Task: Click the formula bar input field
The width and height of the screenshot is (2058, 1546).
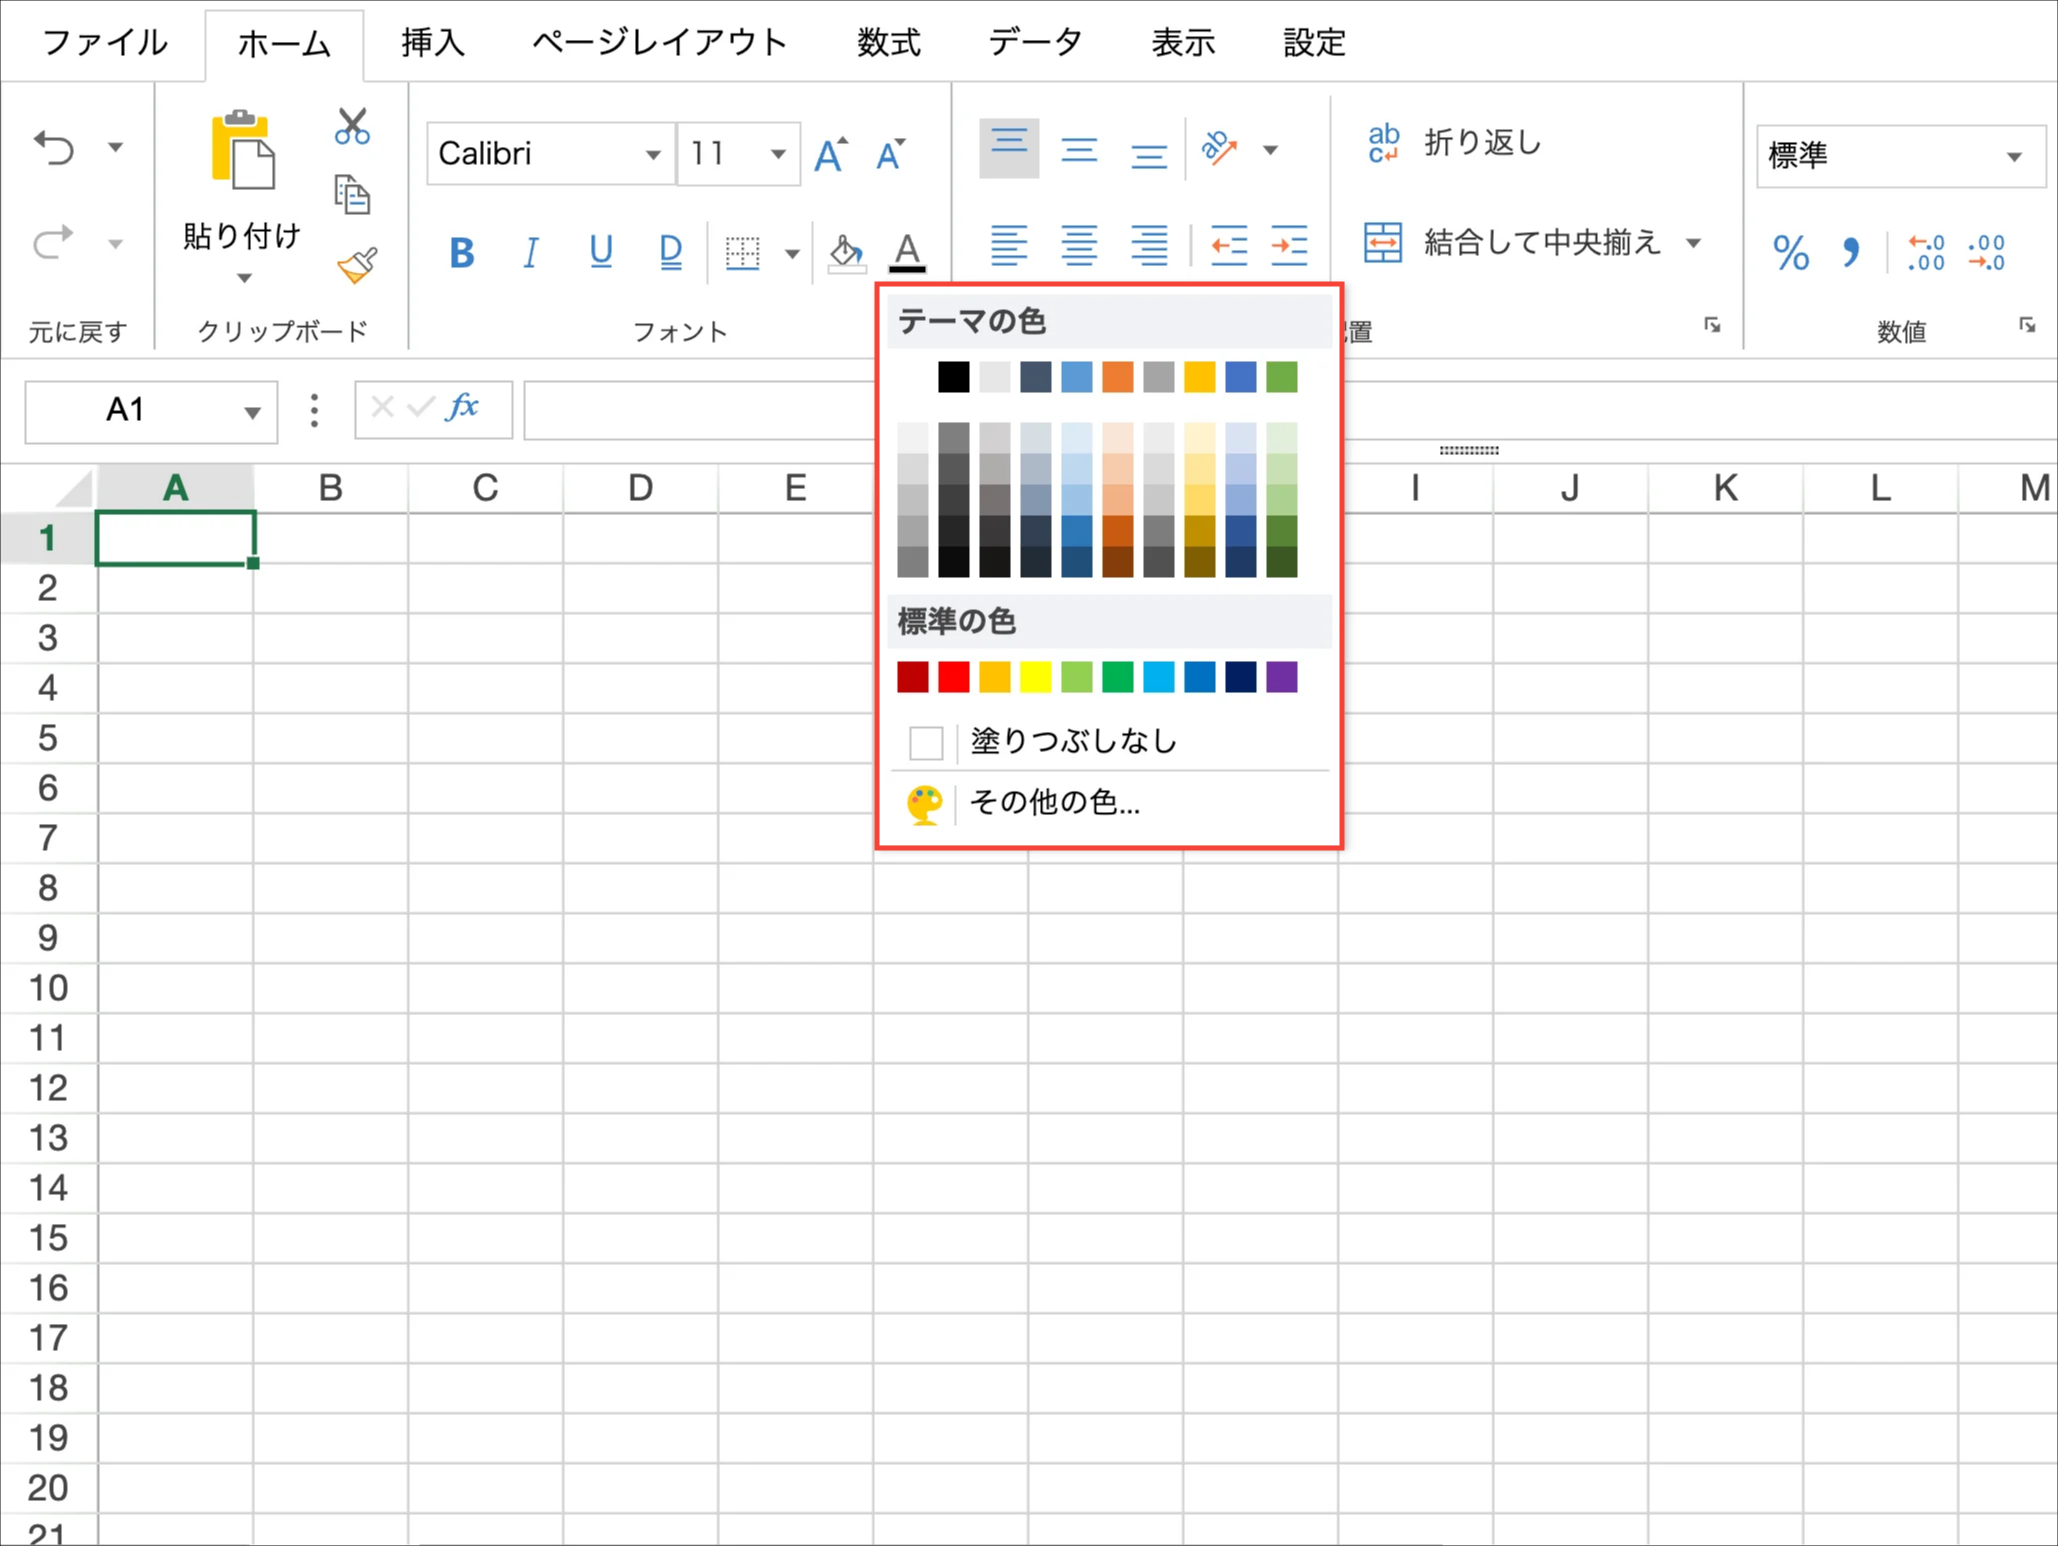Action: click(x=700, y=410)
